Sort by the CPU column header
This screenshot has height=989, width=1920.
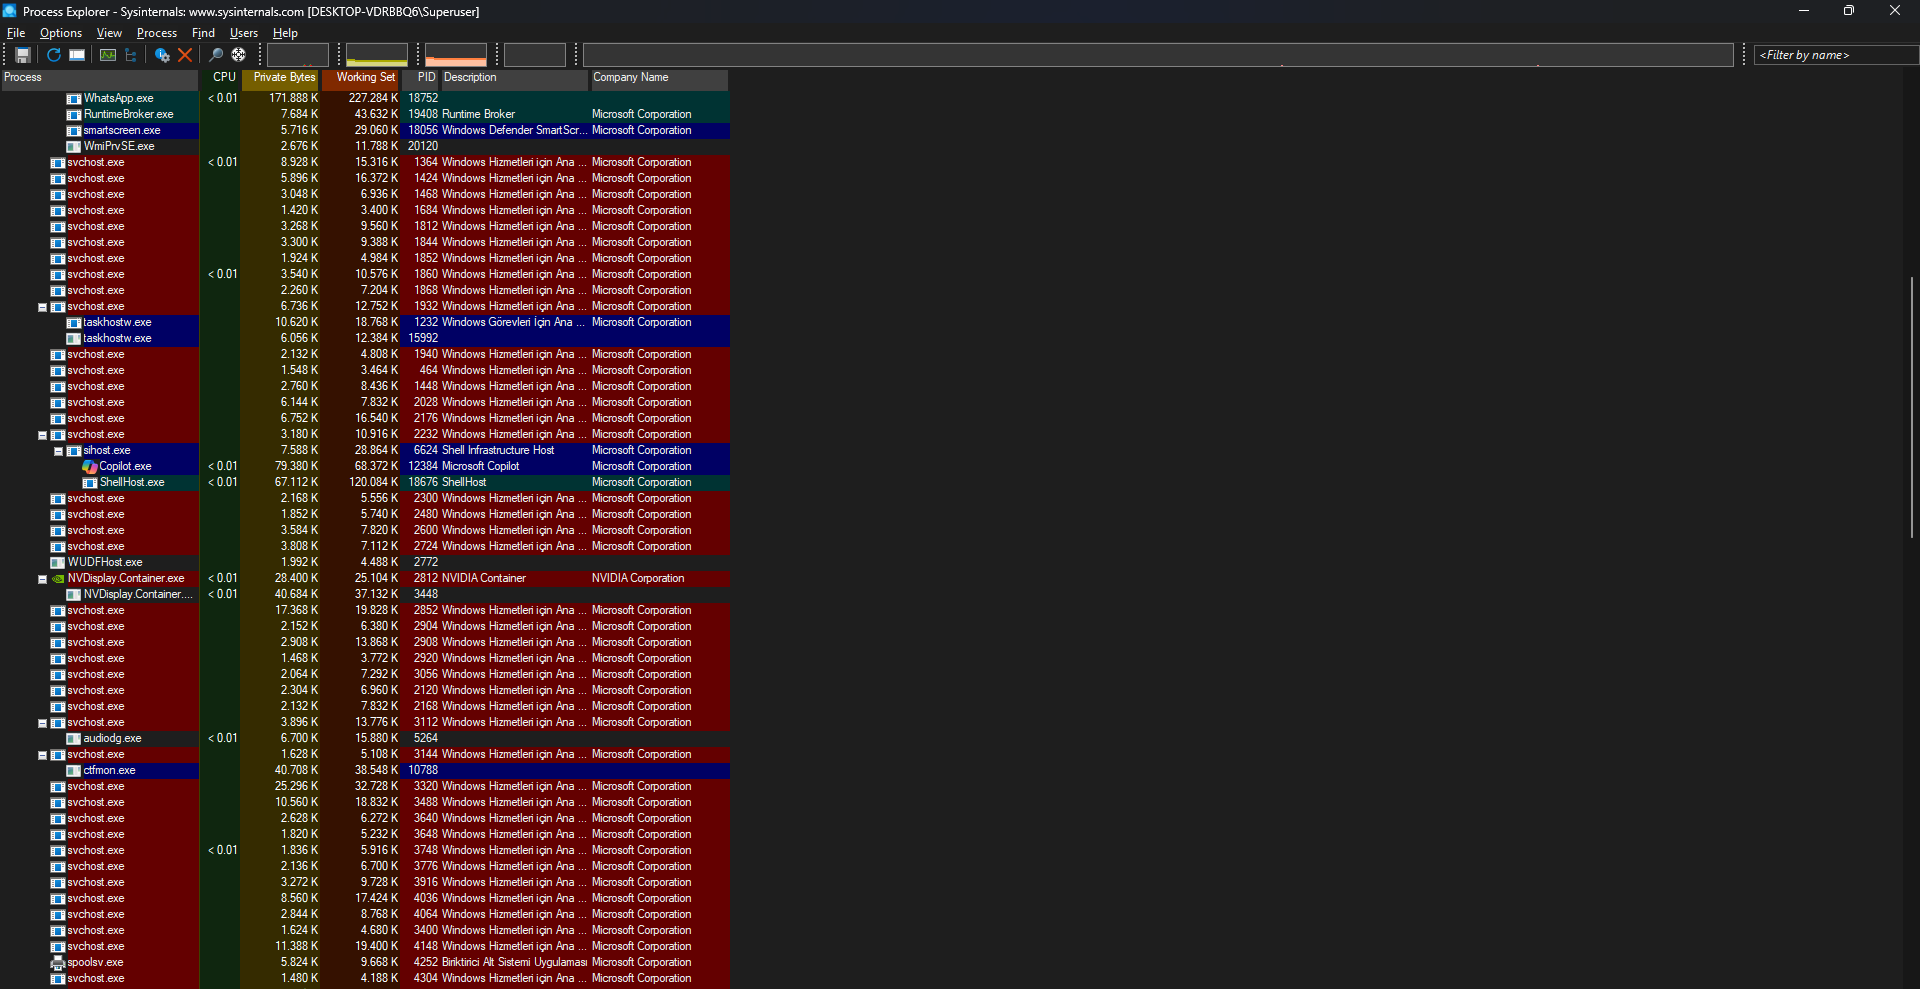point(221,78)
